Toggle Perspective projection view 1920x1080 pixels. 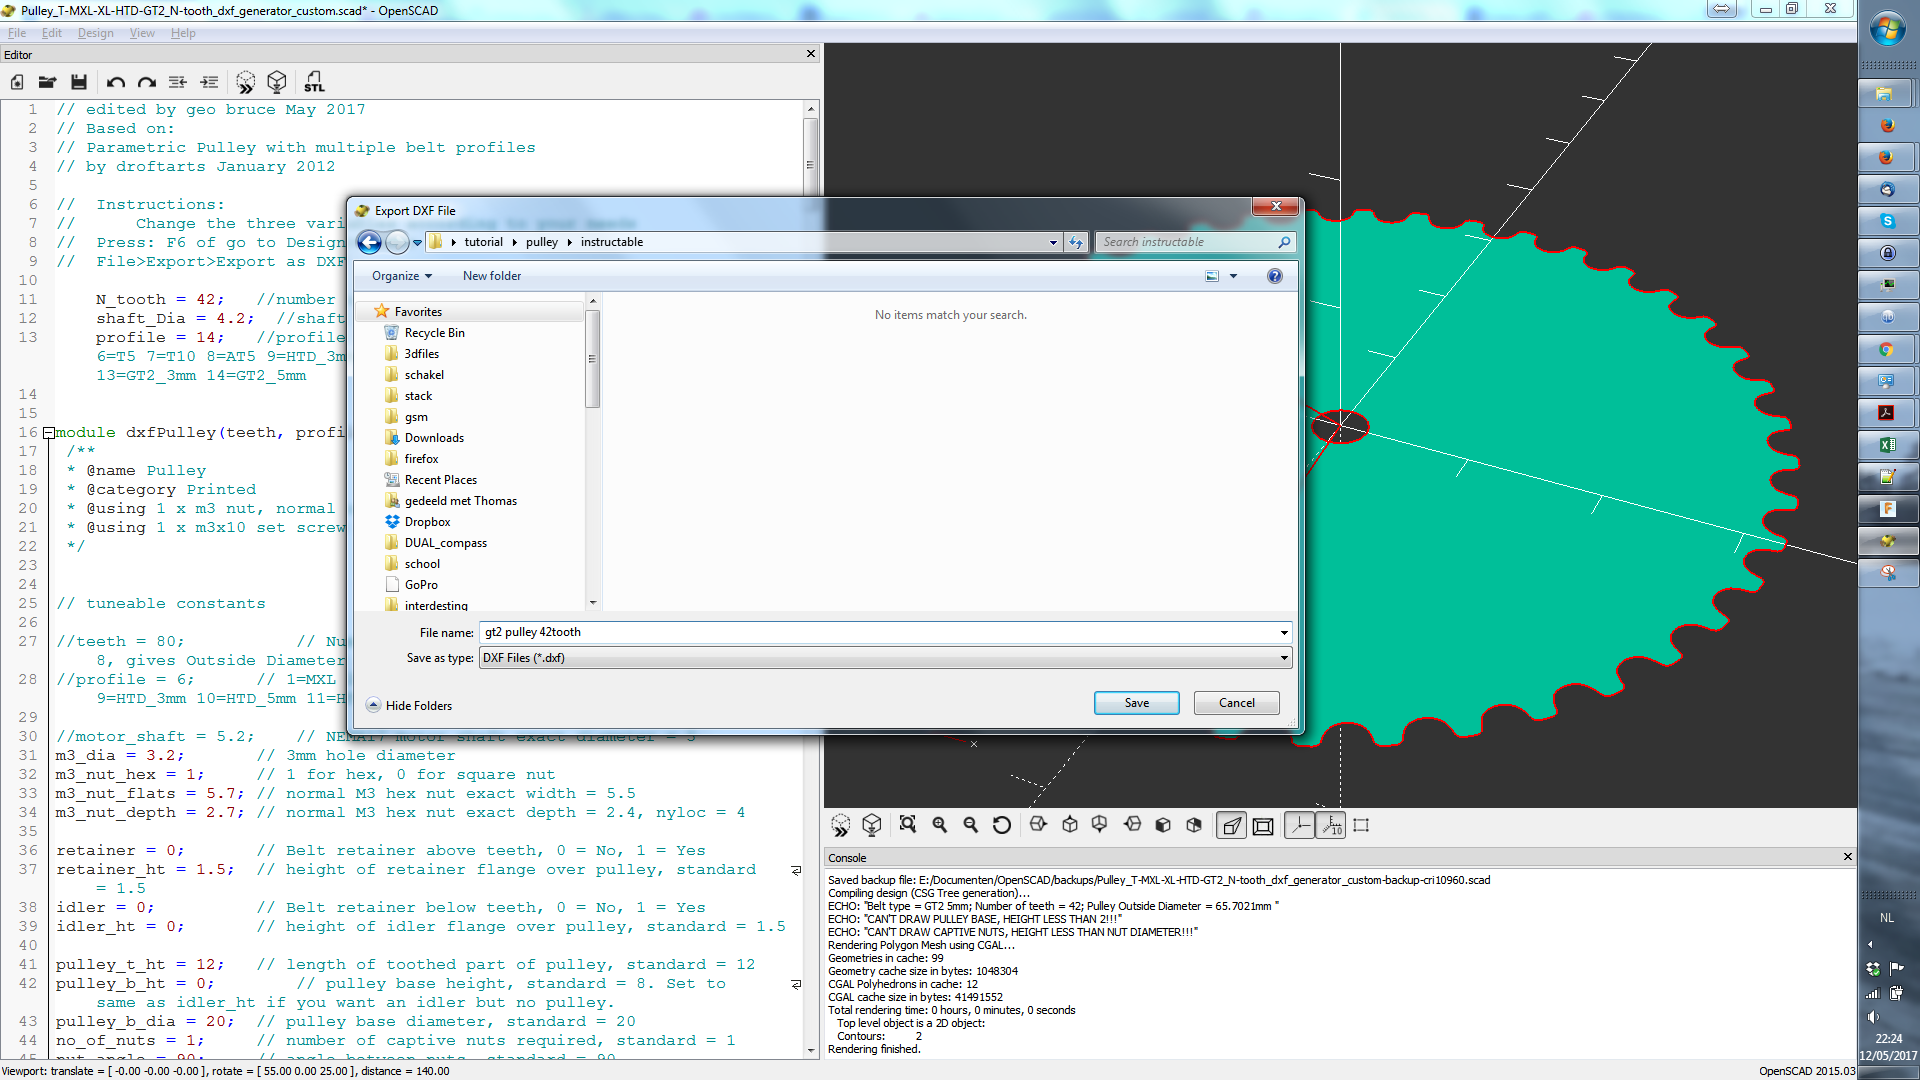(x=1232, y=825)
